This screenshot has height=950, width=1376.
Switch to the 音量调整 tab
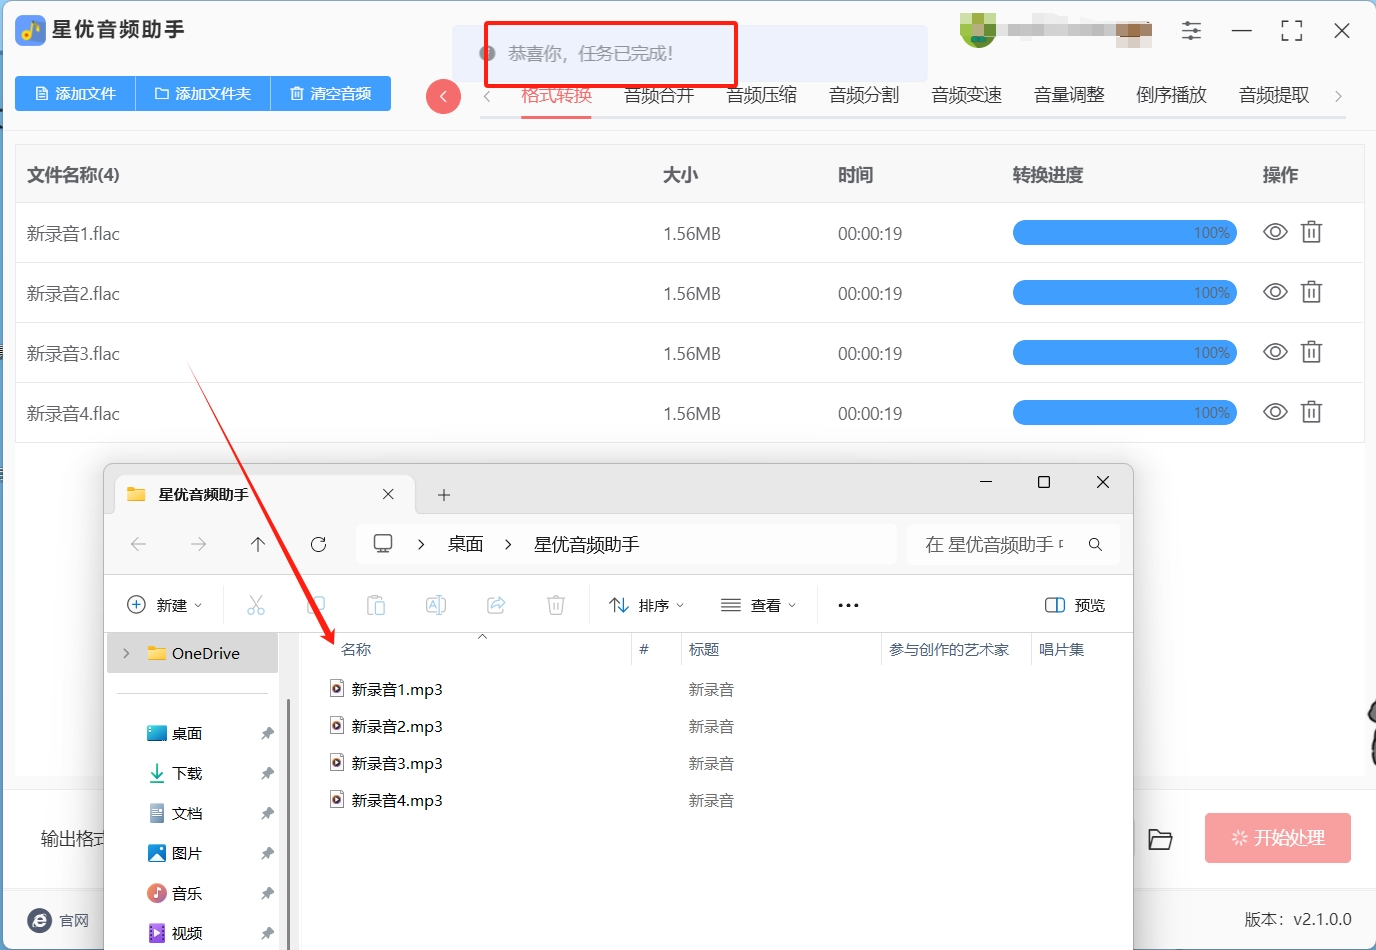tap(1069, 95)
